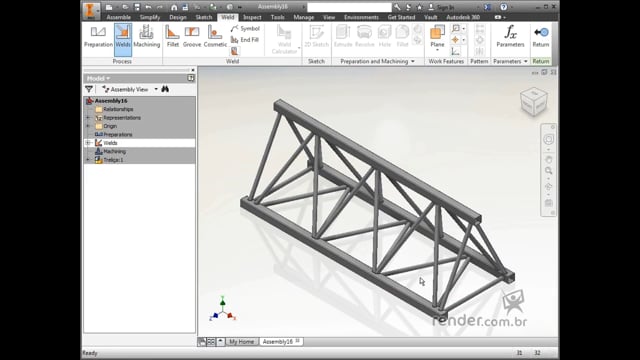Click the Redo arrow in quick access toolbar
Screen dimensions: 640x360
click(x=160, y=7)
